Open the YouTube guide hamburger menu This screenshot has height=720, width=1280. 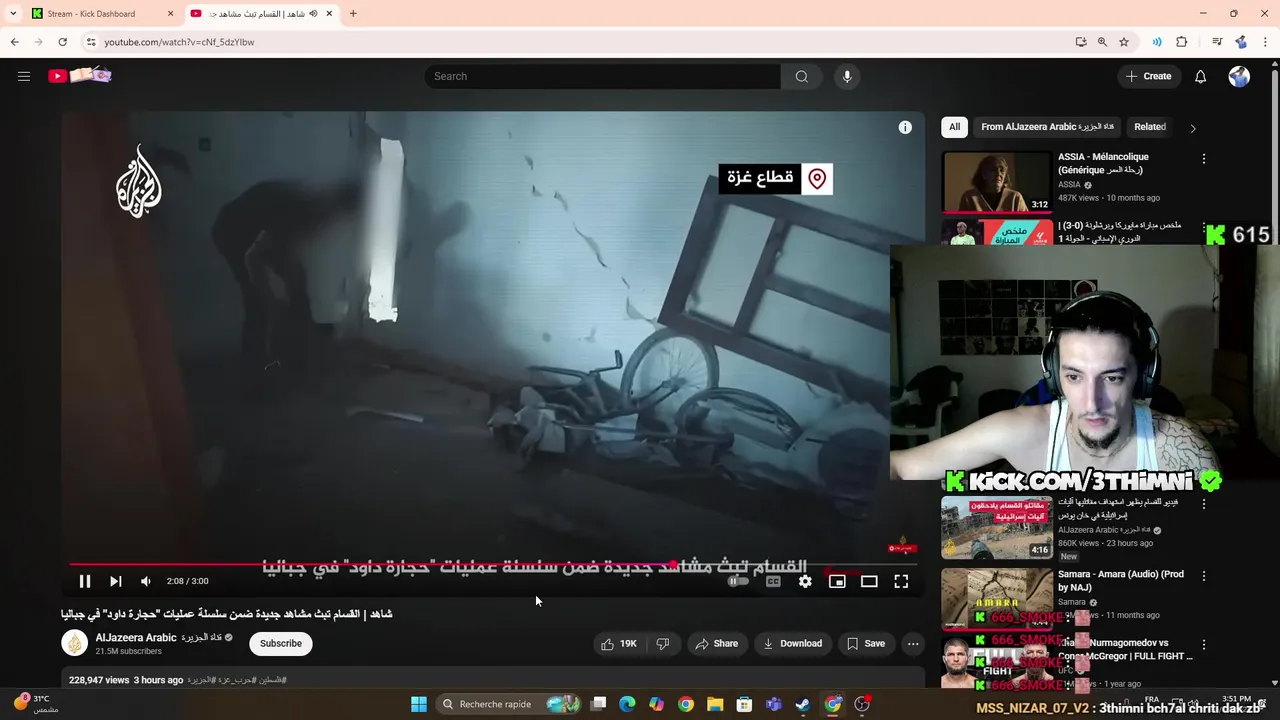[24, 76]
